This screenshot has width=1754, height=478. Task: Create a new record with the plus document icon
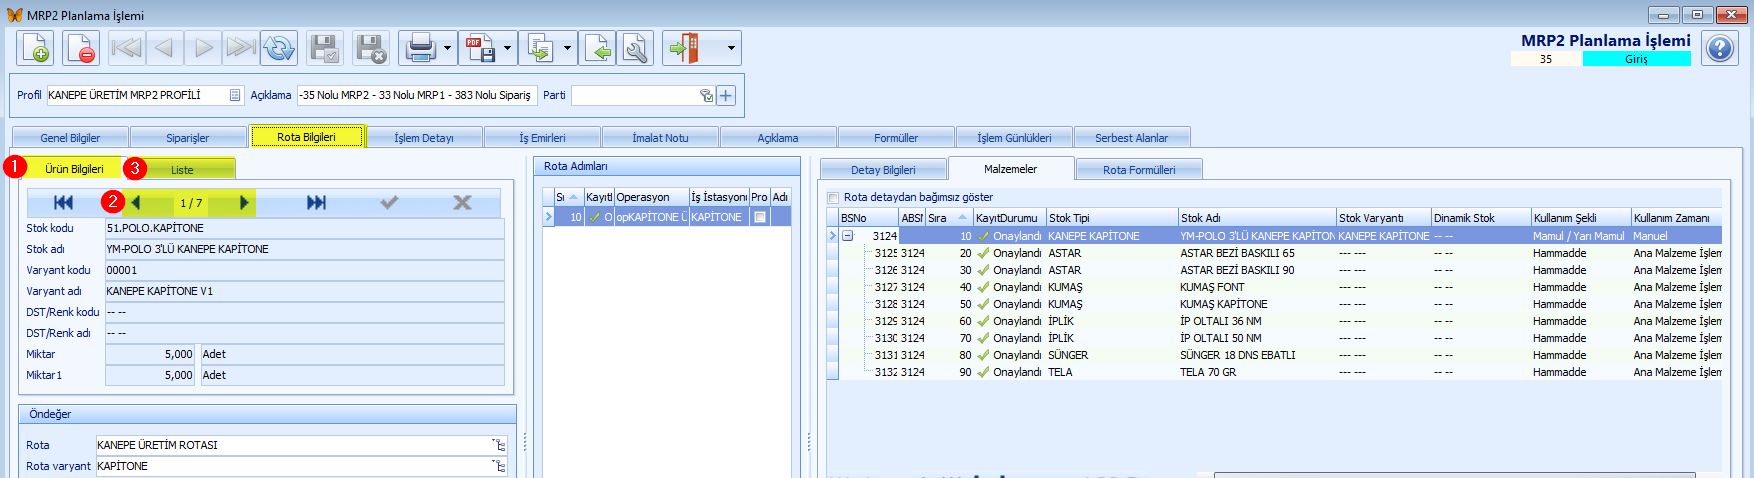pos(36,48)
